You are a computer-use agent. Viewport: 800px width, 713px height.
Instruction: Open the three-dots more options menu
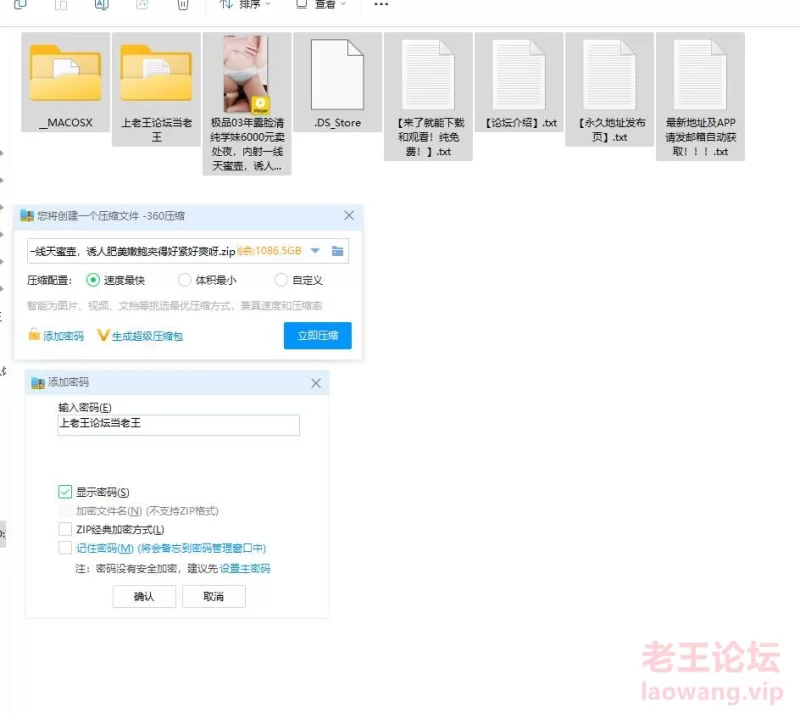coord(381,4)
